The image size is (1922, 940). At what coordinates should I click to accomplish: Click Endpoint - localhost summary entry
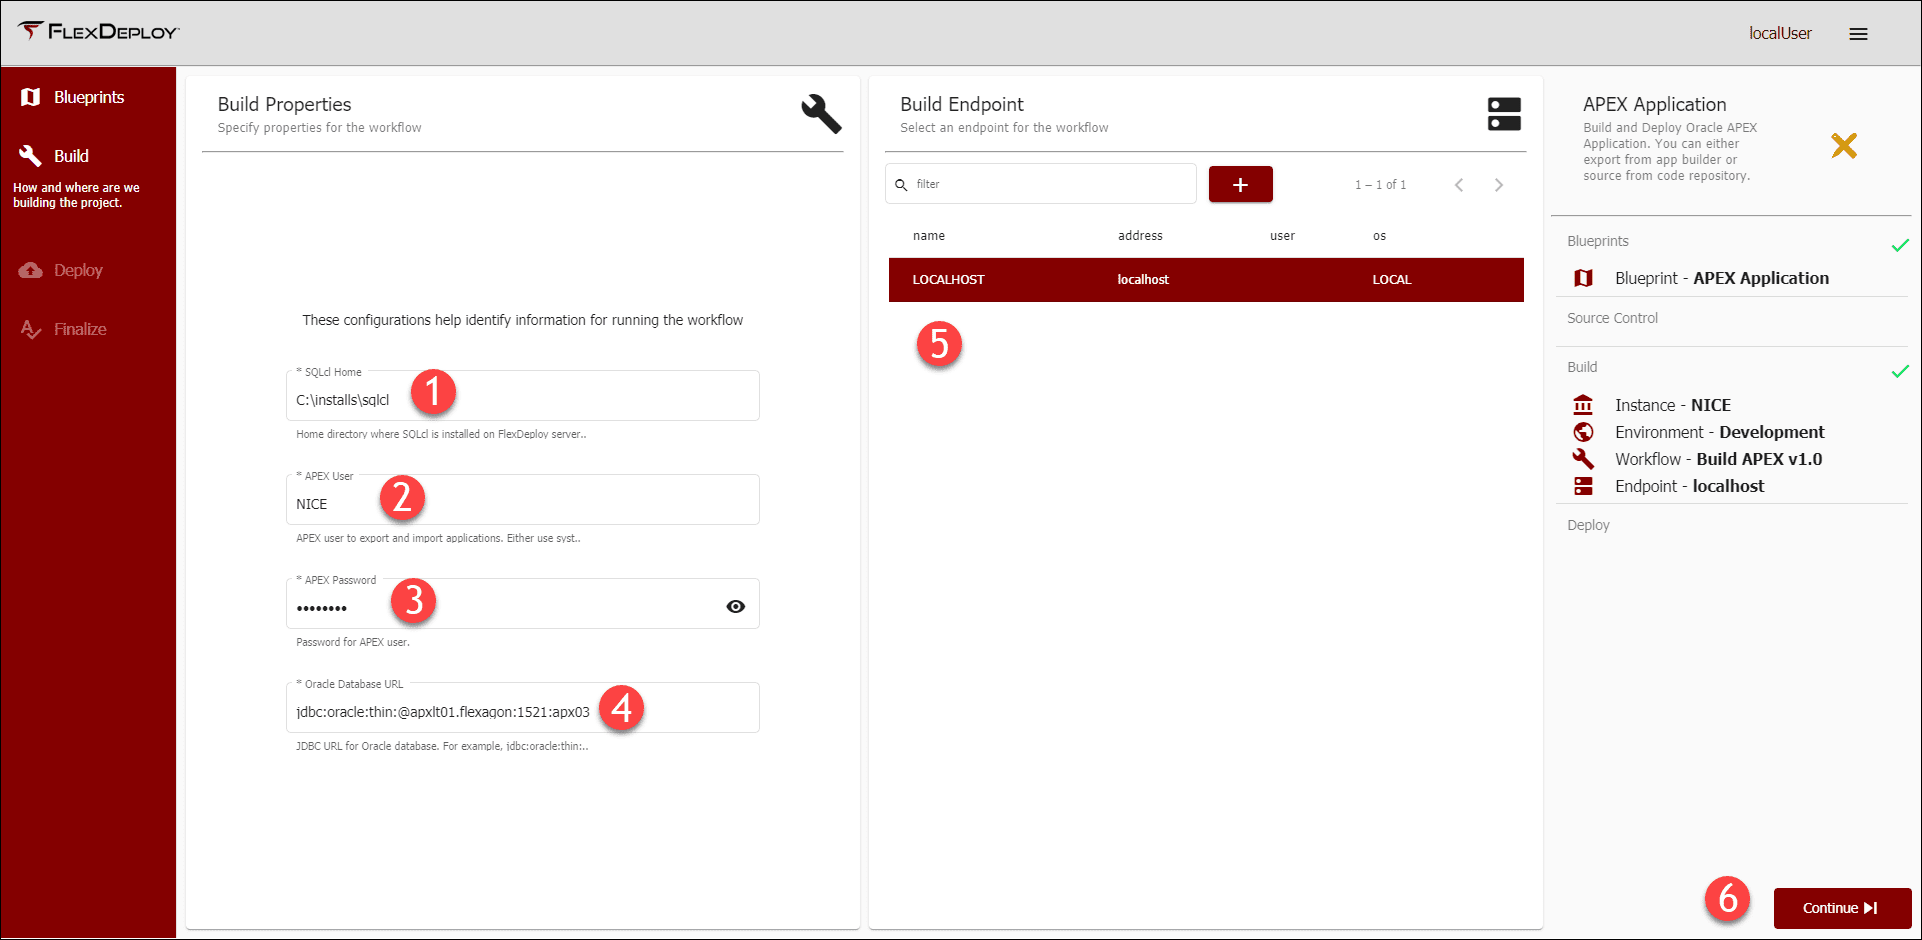pos(1689,486)
